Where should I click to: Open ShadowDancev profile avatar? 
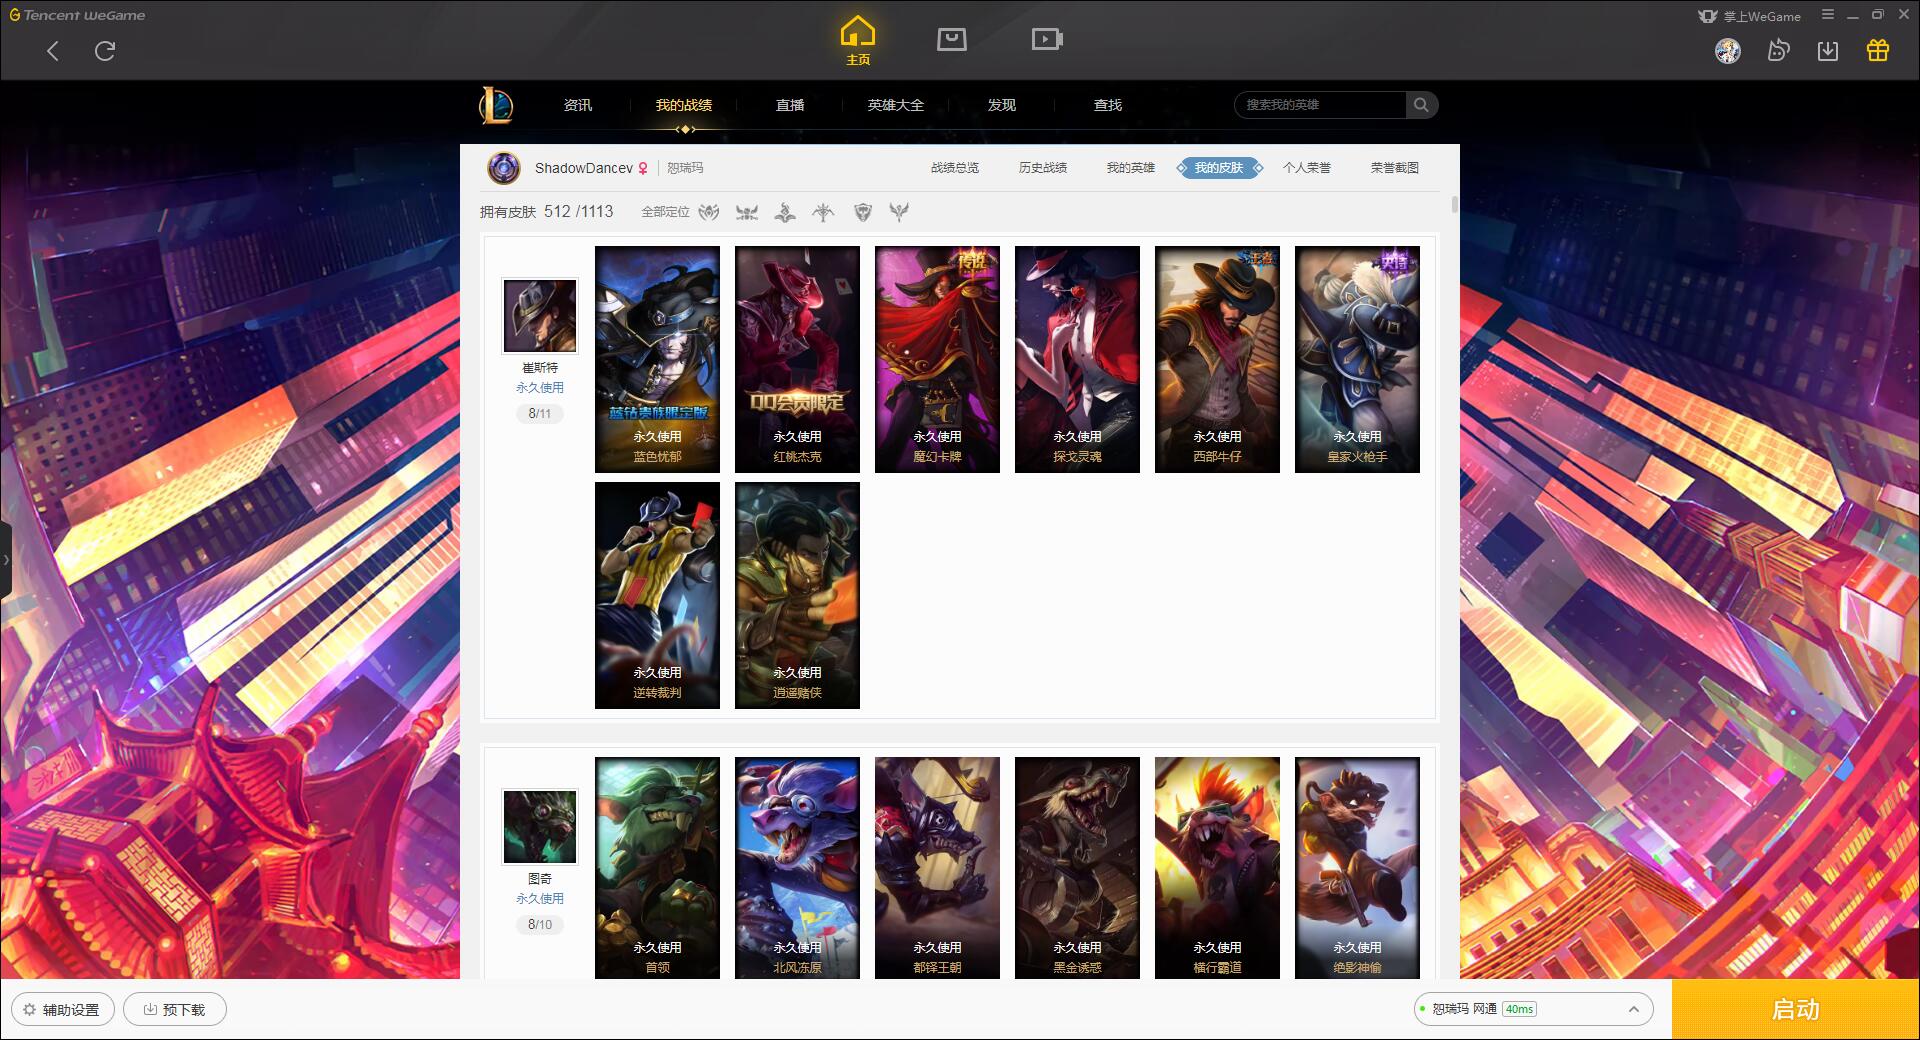coord(504,168)
